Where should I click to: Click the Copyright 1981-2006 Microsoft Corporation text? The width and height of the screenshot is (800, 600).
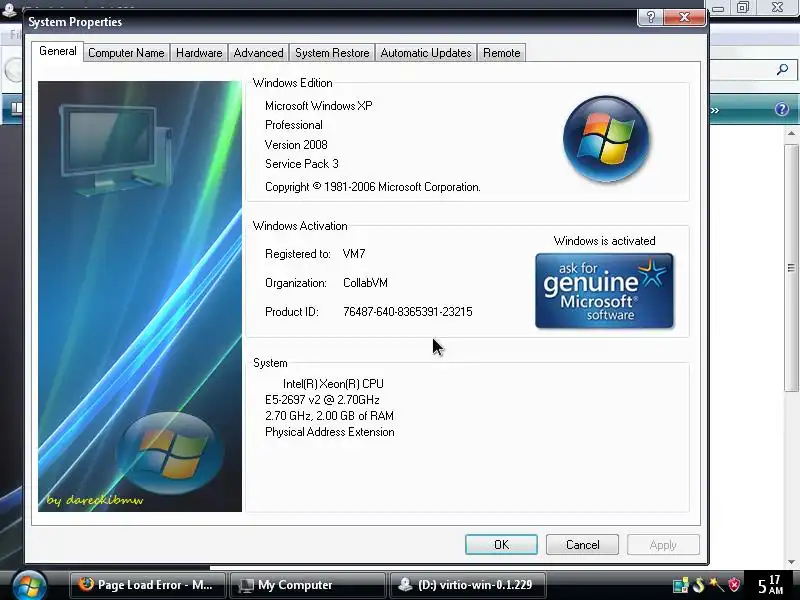click(x=372, y=187)
